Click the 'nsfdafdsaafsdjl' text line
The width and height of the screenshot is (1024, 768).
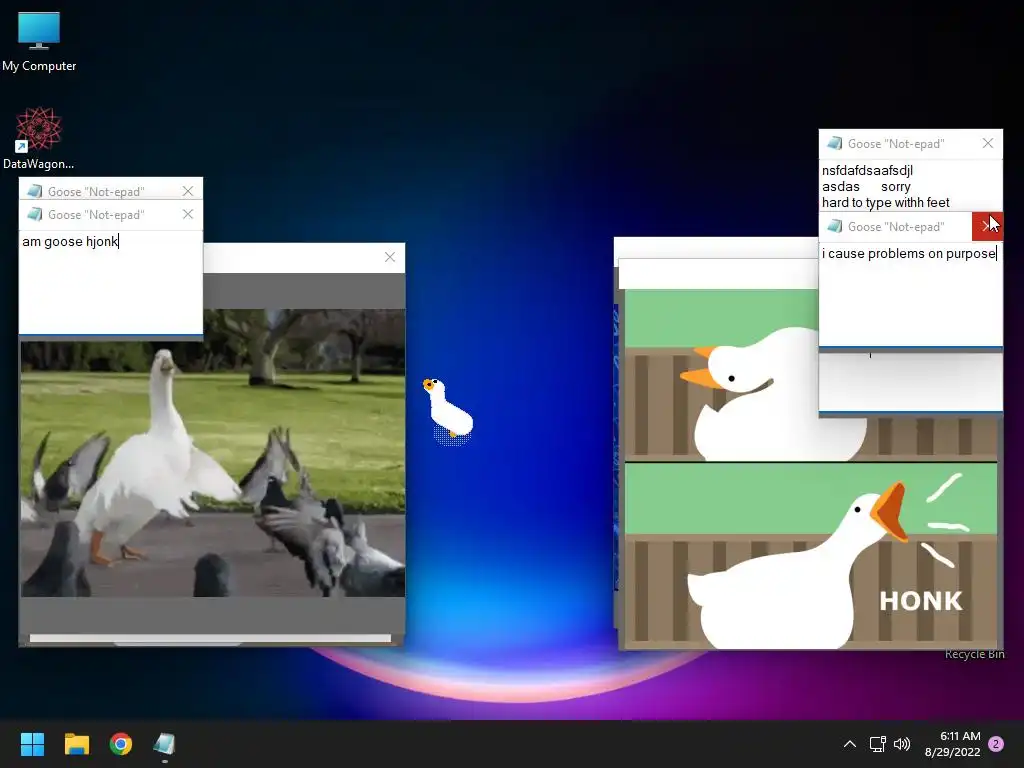867,170
